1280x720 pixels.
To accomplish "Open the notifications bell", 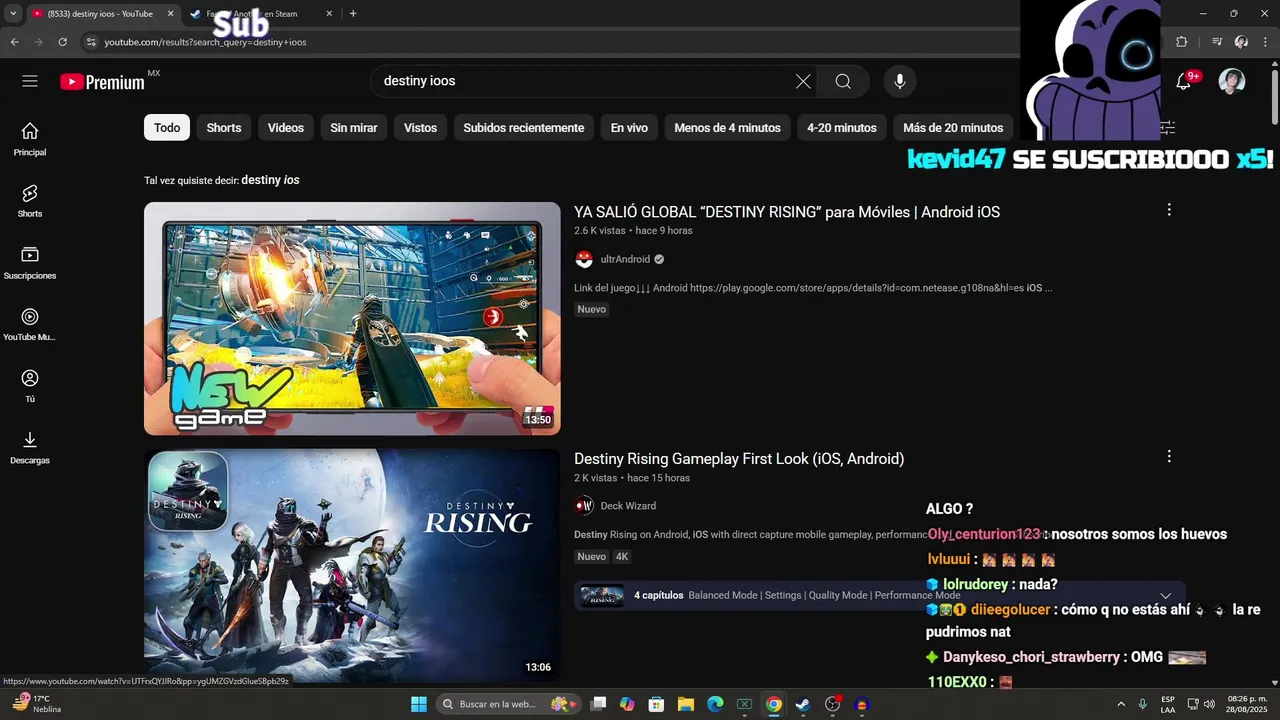I will (x=1184, y=82).
